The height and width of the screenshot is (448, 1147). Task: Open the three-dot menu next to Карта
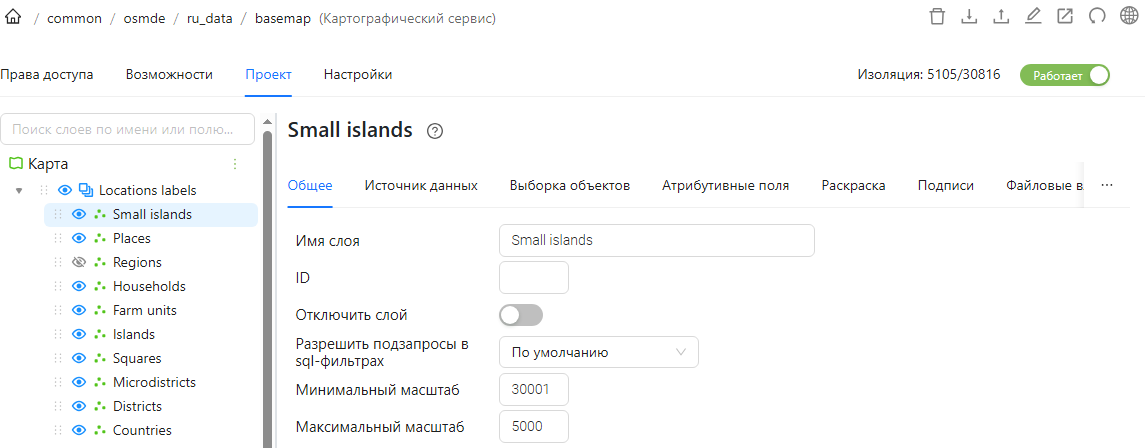235,164
